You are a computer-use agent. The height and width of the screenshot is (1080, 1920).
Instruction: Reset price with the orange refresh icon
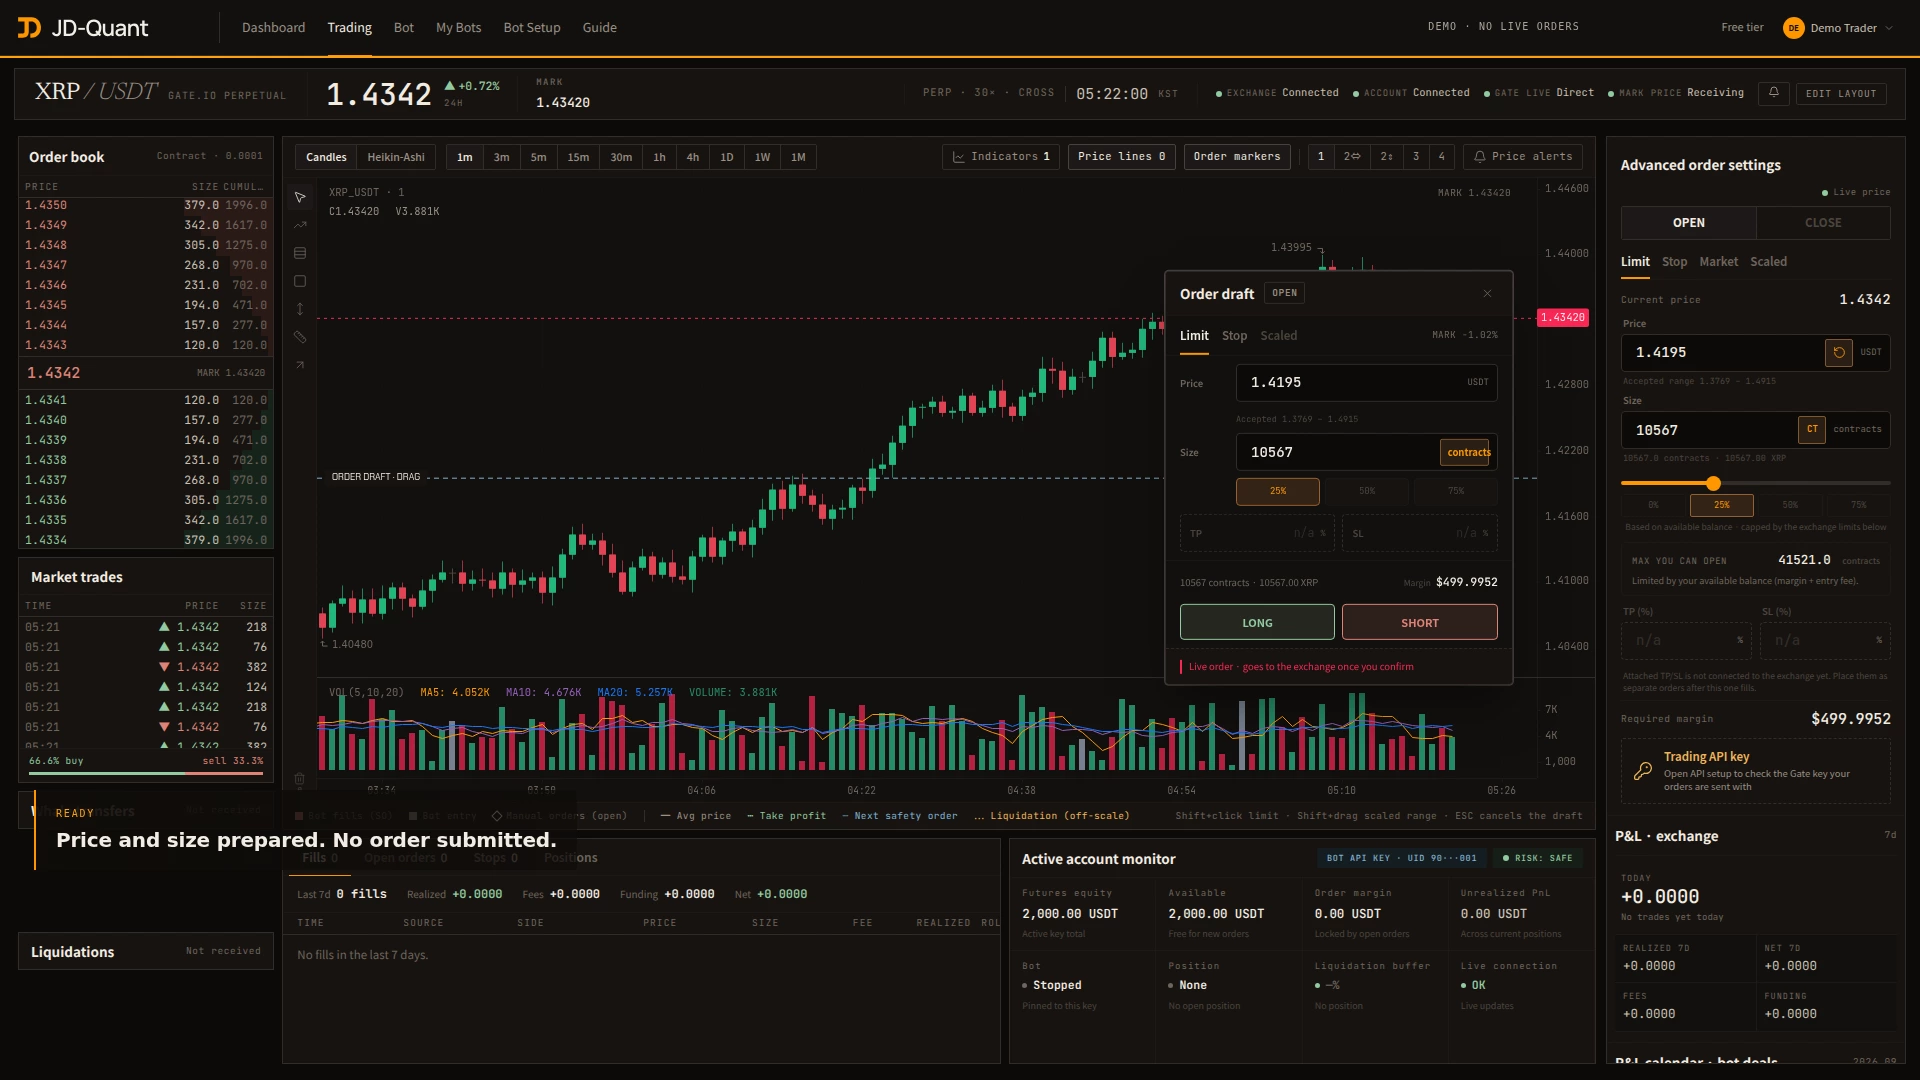[1839, 353]
